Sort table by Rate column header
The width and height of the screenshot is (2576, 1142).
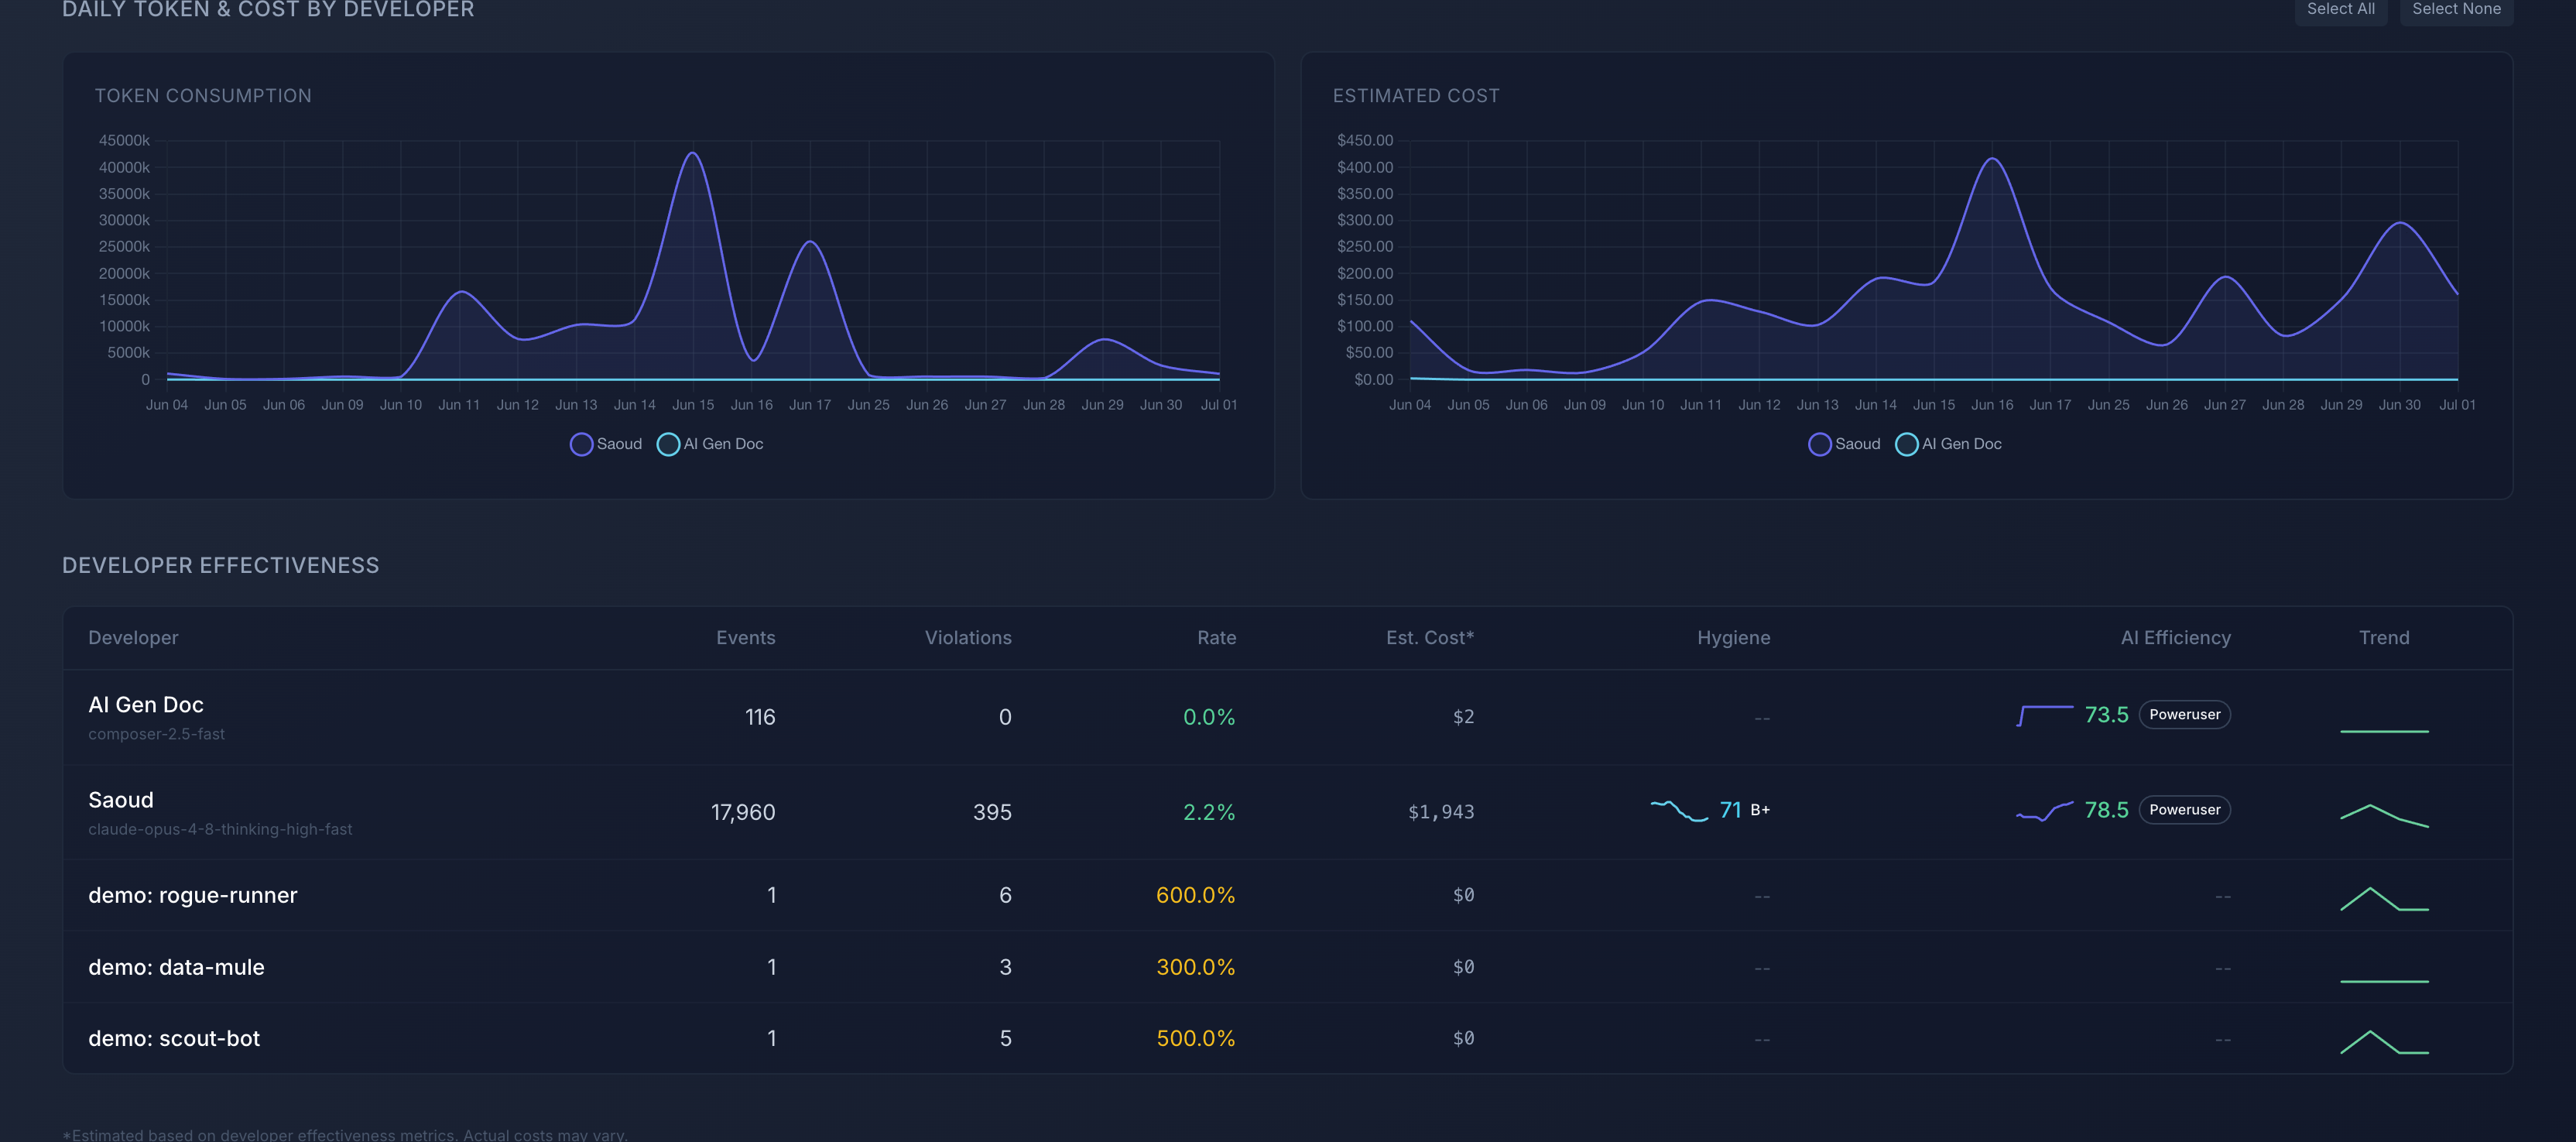(1216, 638)
